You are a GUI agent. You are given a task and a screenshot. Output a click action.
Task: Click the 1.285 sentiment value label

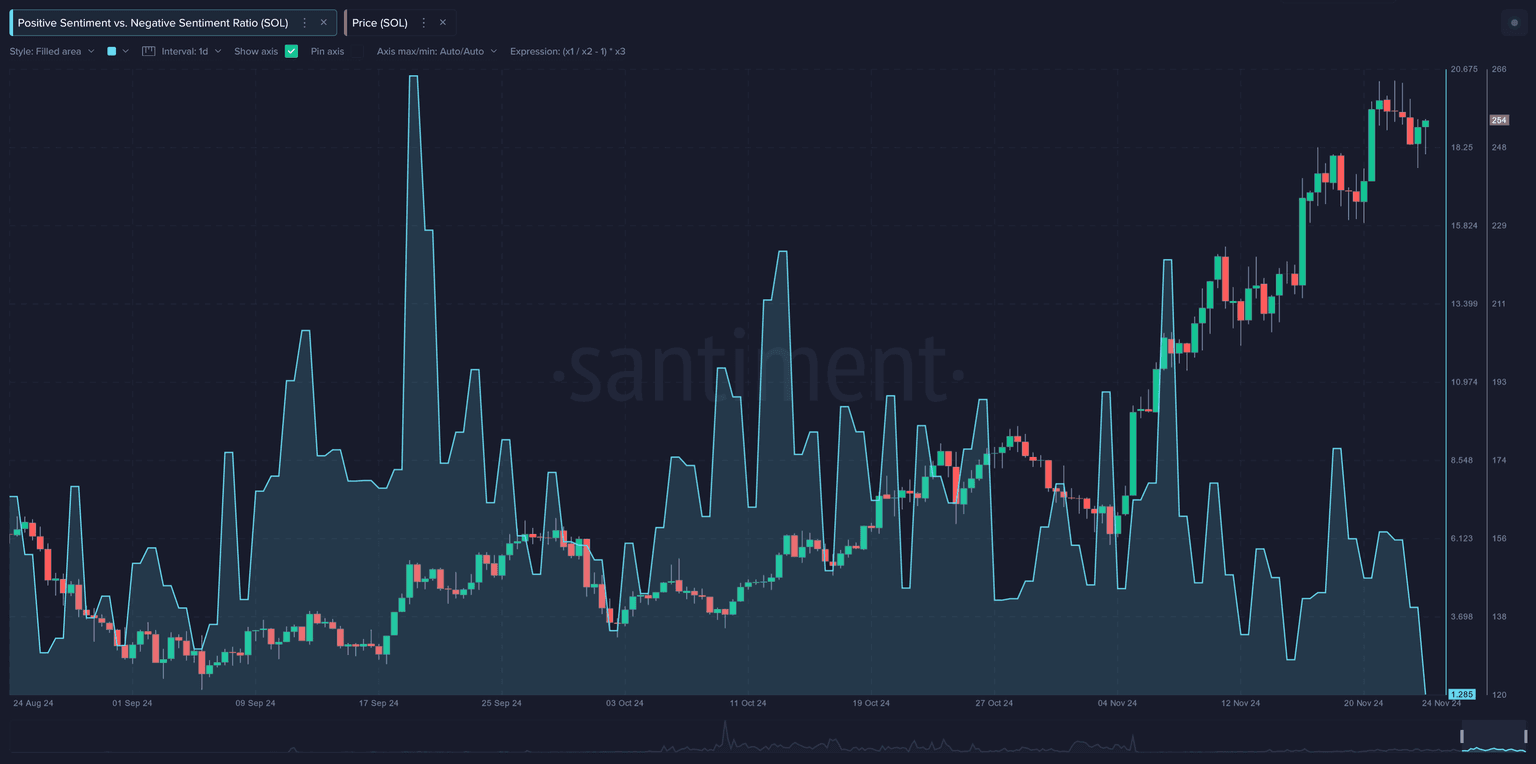[x=1461, y=694]
